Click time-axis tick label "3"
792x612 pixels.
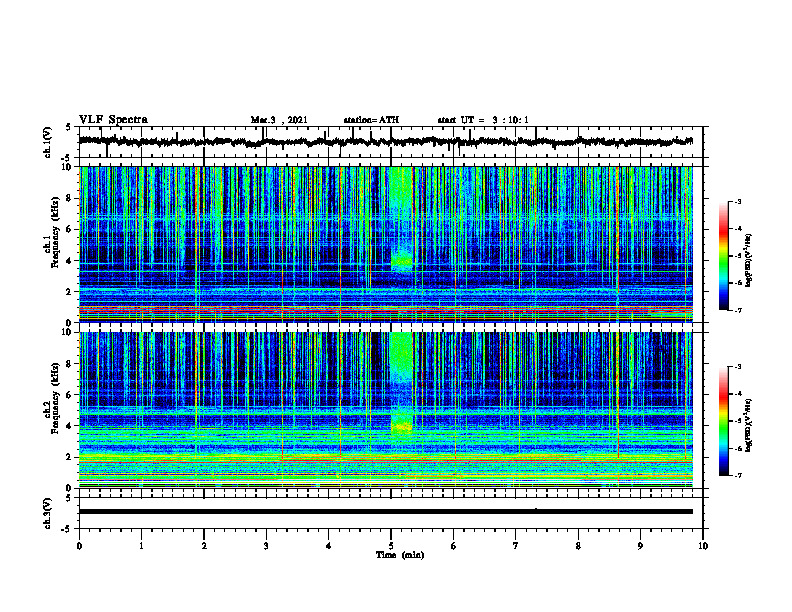tap(266, 546)
